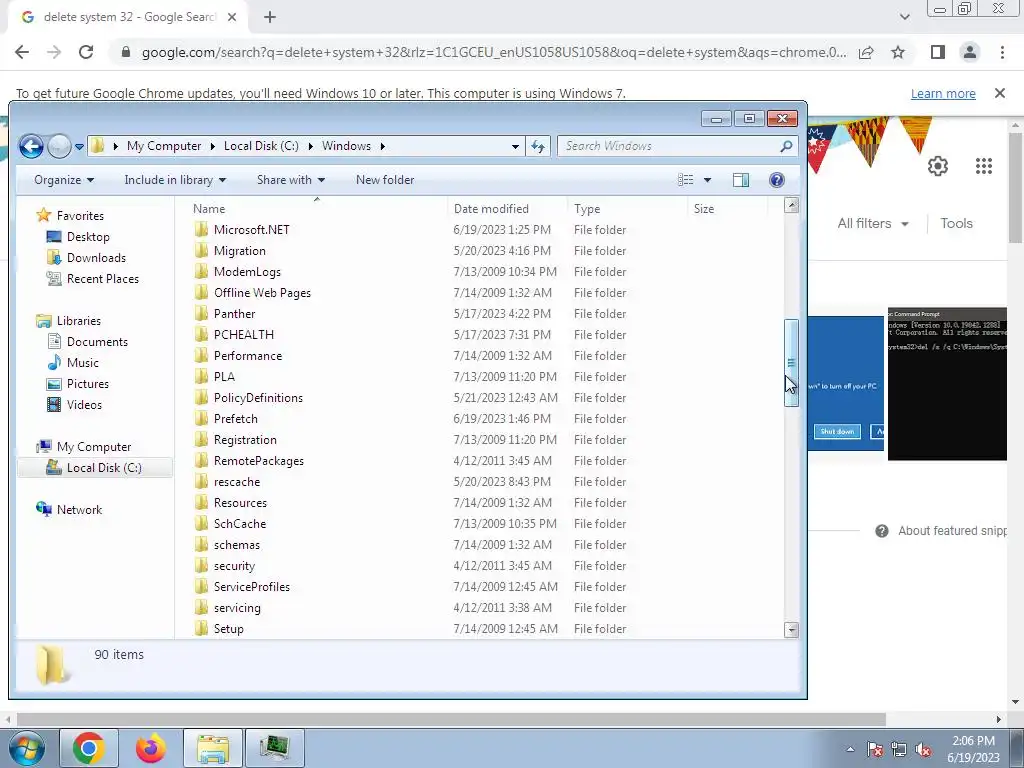Create a New folder
This screenshot has height=768, width=1024.
(385, 180)
